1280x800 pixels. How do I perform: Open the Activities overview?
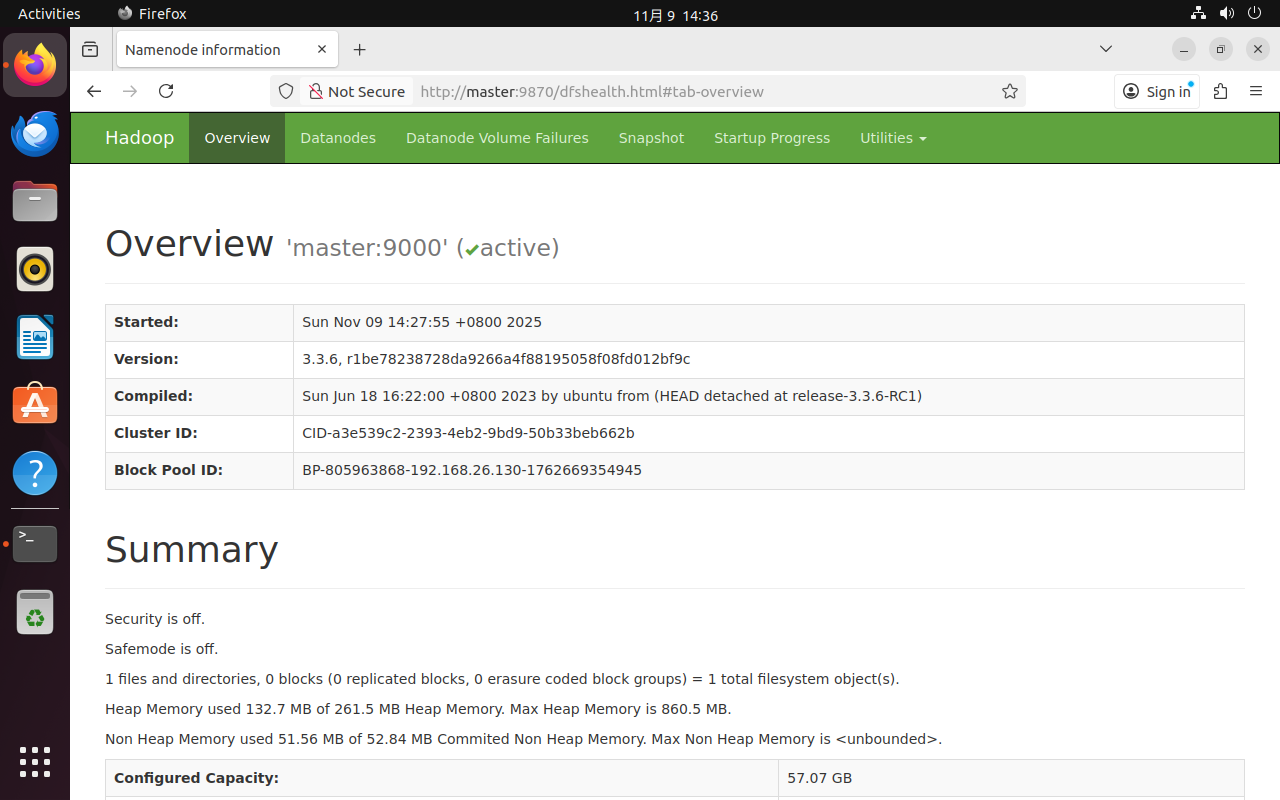click(49, 14)
